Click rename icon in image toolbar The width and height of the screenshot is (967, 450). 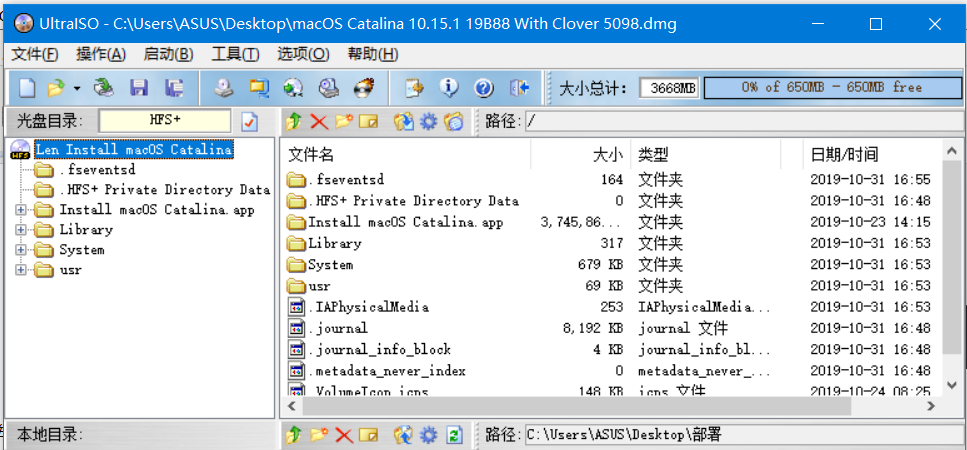tap(368, 122)
